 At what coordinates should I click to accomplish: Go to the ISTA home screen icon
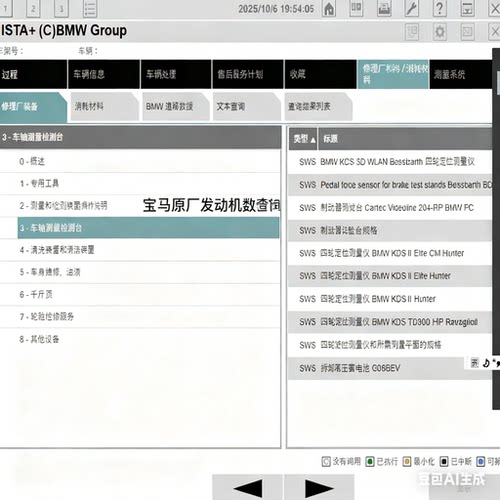coord(329,9)
